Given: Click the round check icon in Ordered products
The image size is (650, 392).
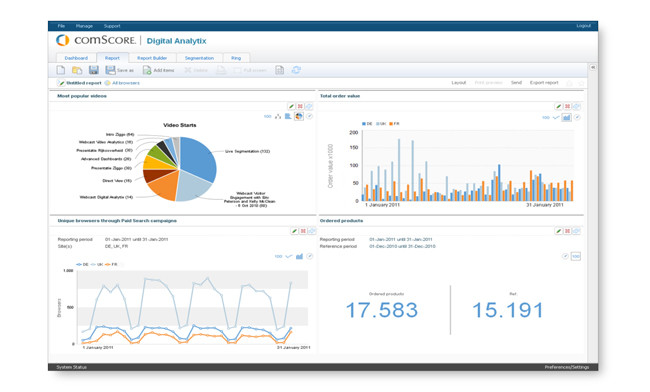Looking at the screenshot, I should pyautogui.click(x=565, y=256).
